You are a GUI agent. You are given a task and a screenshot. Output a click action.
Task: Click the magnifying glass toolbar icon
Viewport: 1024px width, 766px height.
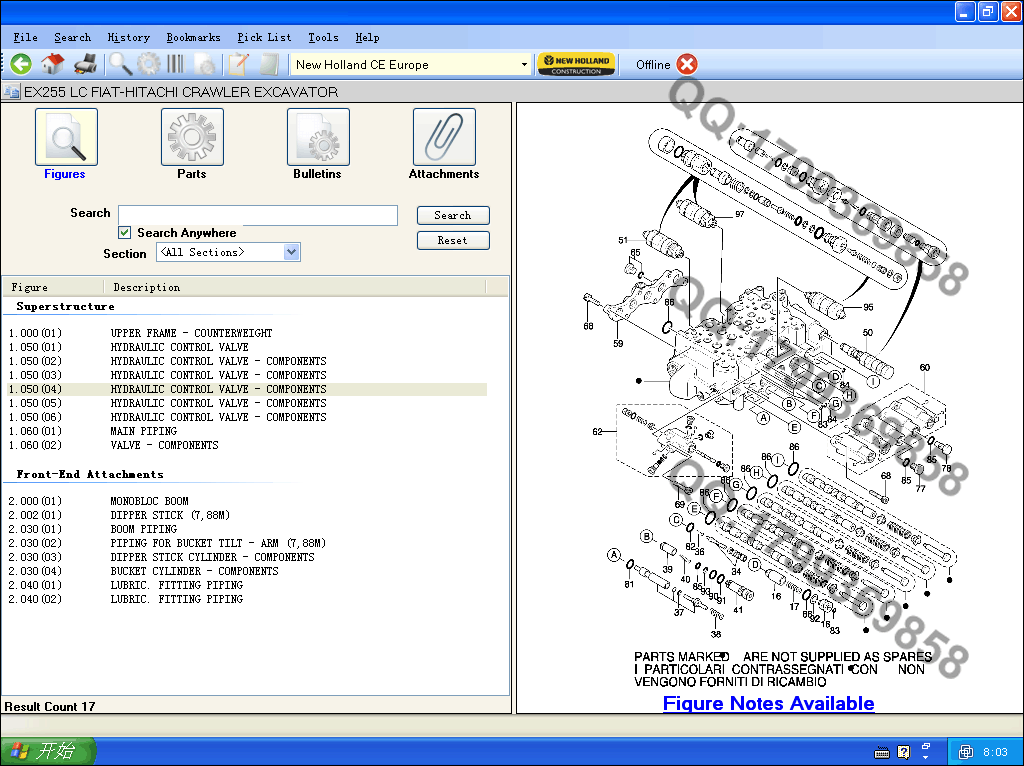tap(120, 65)
